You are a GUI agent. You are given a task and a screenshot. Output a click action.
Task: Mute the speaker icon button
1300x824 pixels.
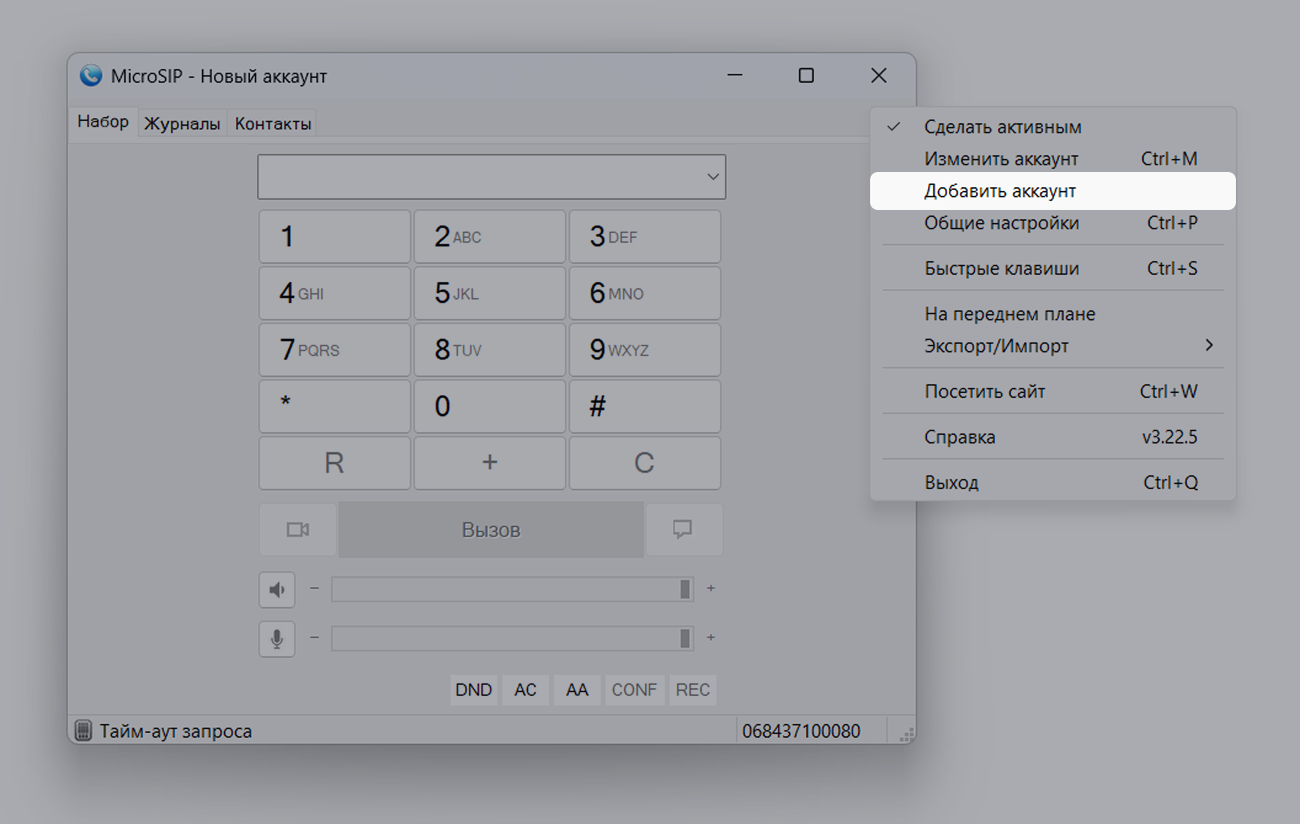(x=277, y=589)
